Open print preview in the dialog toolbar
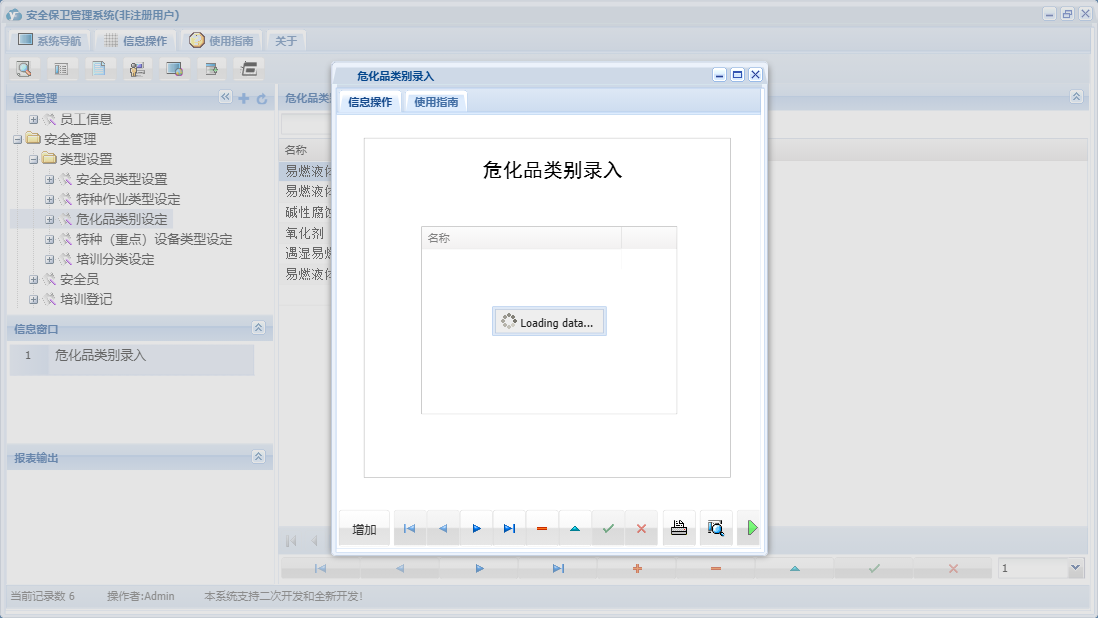 tap(716, 528)
